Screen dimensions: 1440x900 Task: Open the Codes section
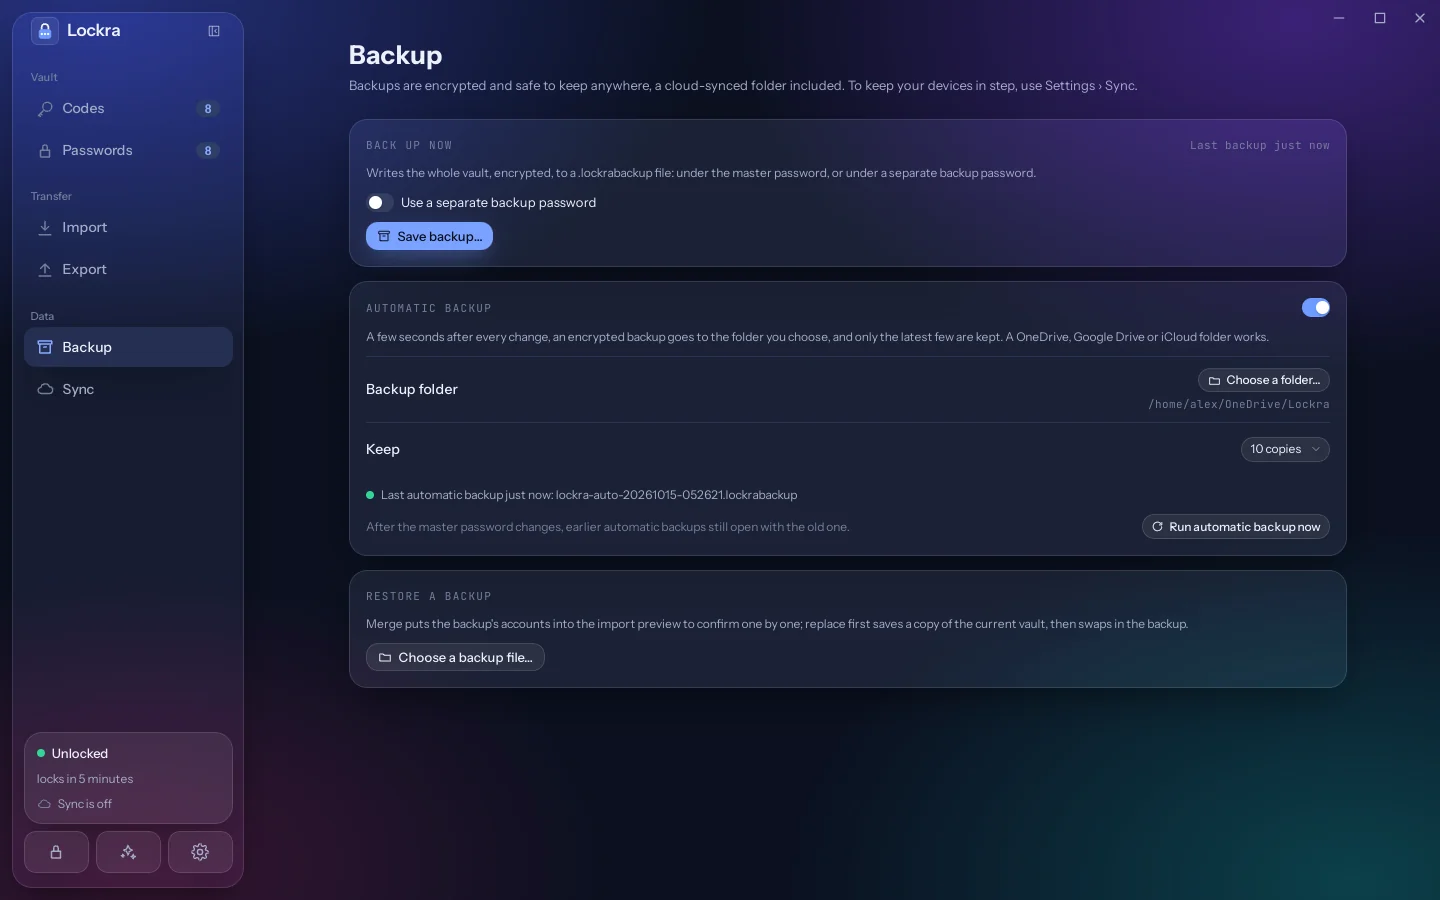click(x=128, y=109)
